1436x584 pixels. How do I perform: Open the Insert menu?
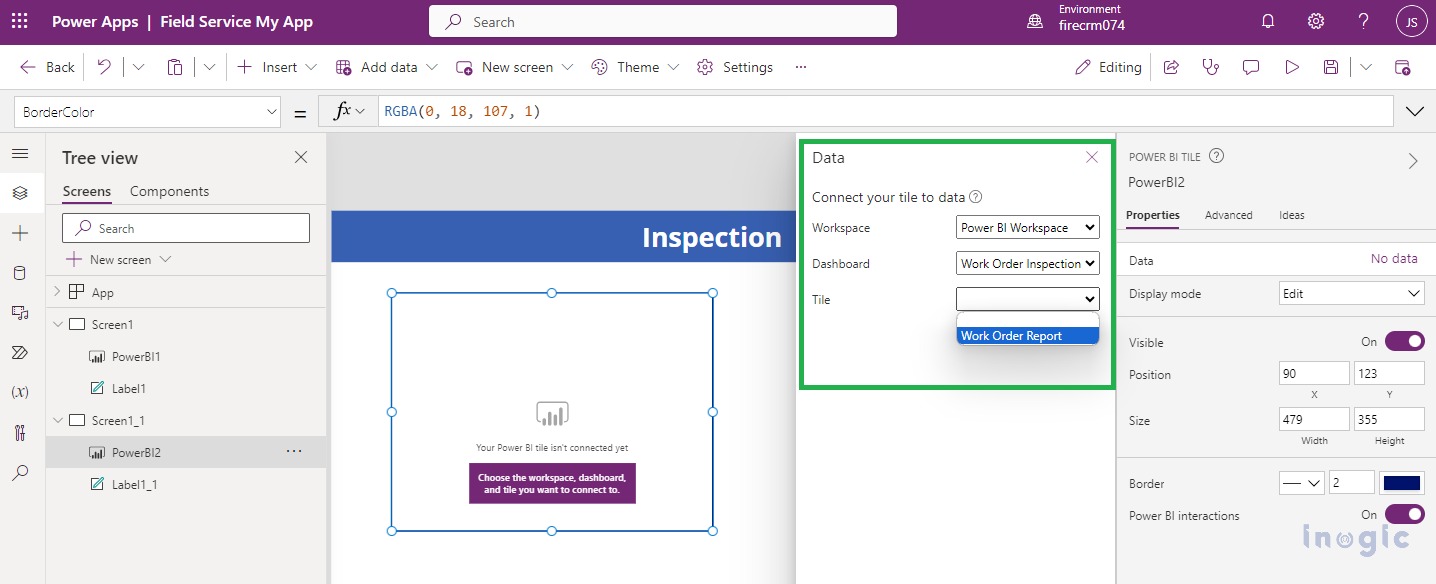(x=278, y=67)
